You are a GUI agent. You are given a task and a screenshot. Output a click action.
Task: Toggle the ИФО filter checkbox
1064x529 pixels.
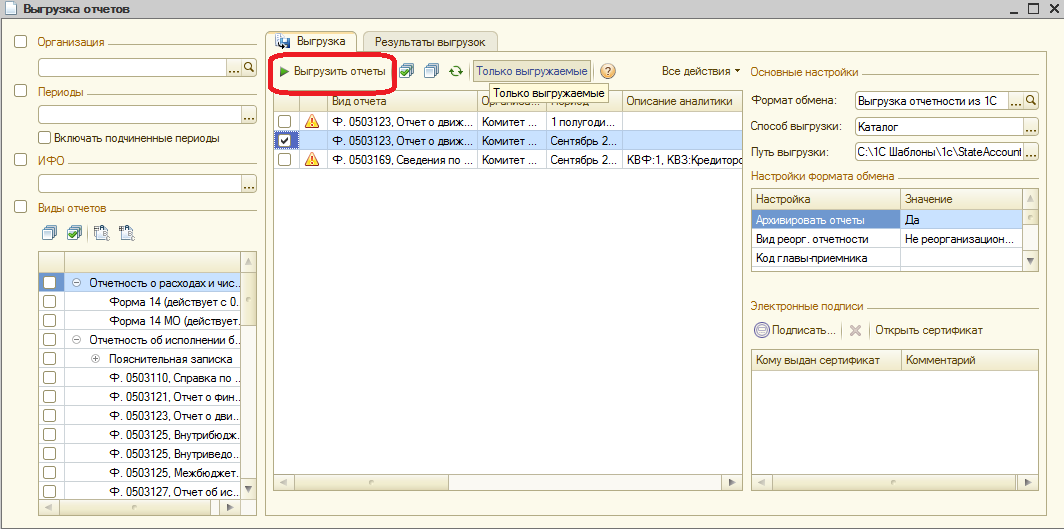pos(21,160)
